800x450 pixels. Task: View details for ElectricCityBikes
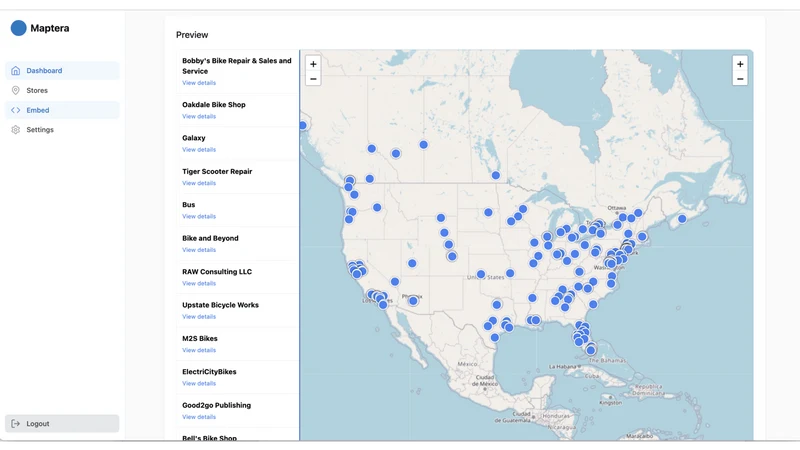click(199, 384)
